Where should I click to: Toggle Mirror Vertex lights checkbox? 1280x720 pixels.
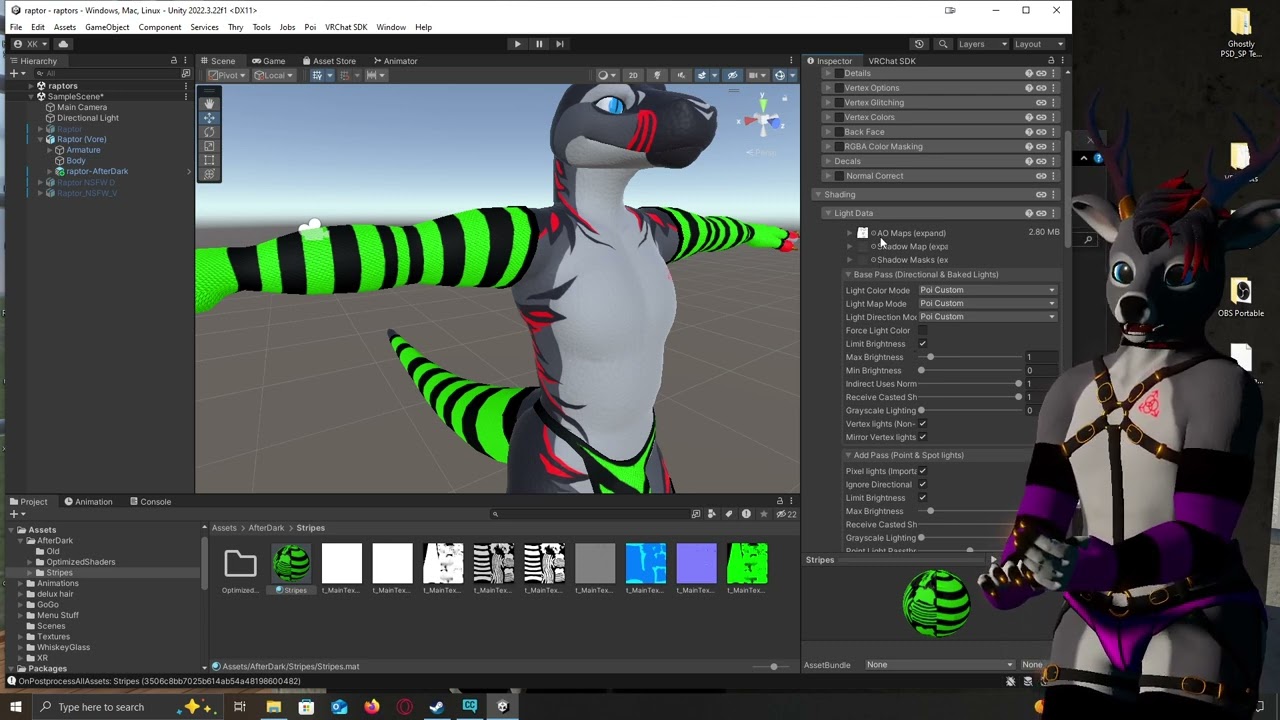(x=922, y=437)
